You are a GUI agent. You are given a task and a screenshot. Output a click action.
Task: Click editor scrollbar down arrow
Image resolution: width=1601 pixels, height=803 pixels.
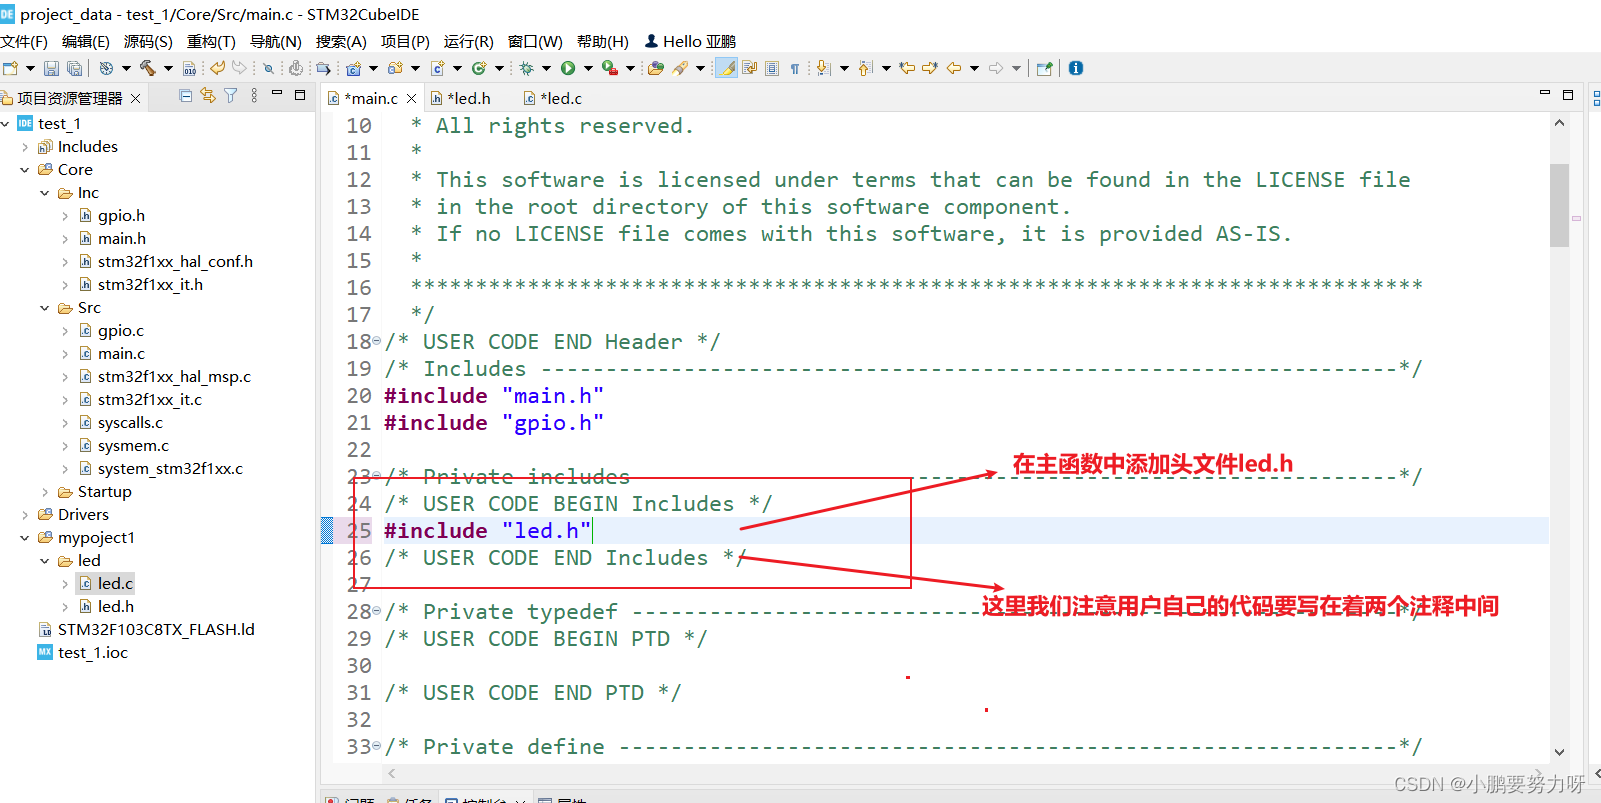tap(1559, 752)
